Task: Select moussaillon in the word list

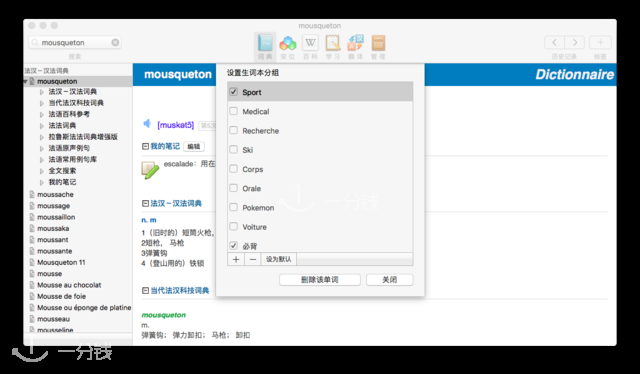Action: pos(56,217)
